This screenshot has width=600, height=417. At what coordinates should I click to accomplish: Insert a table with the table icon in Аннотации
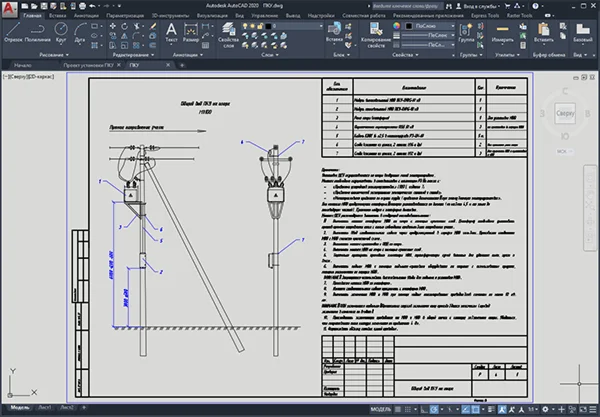tap(205, 46)
